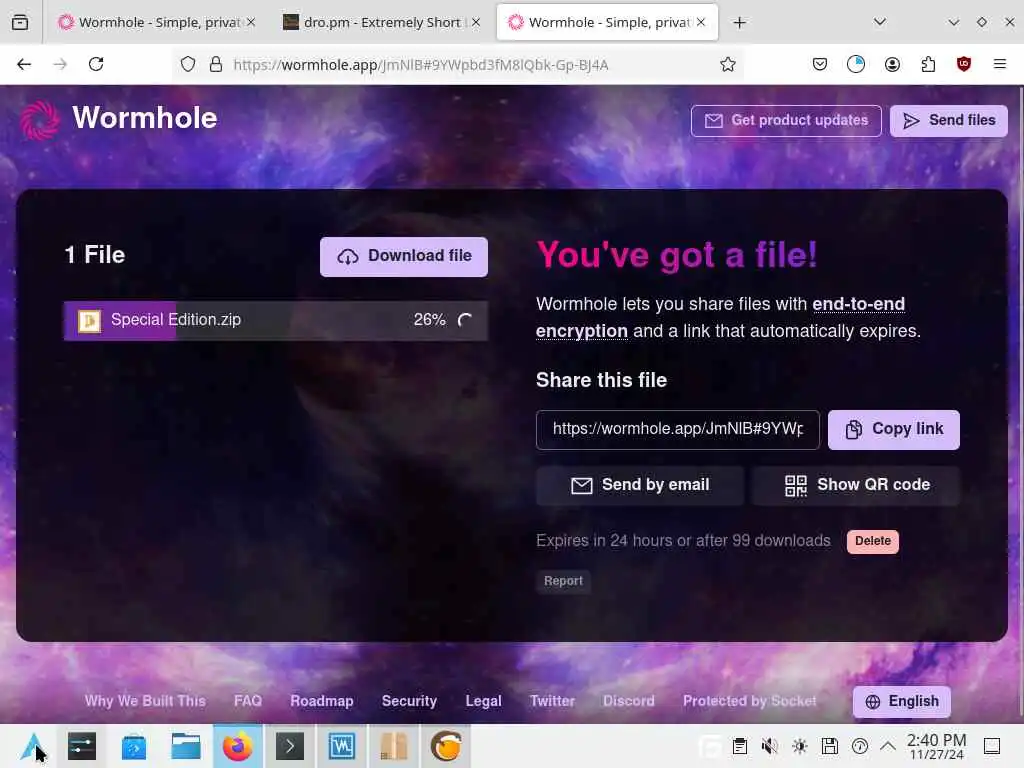Click the Firefox View icon
This screenshot has width=1024, height=768.
(20, 23)
